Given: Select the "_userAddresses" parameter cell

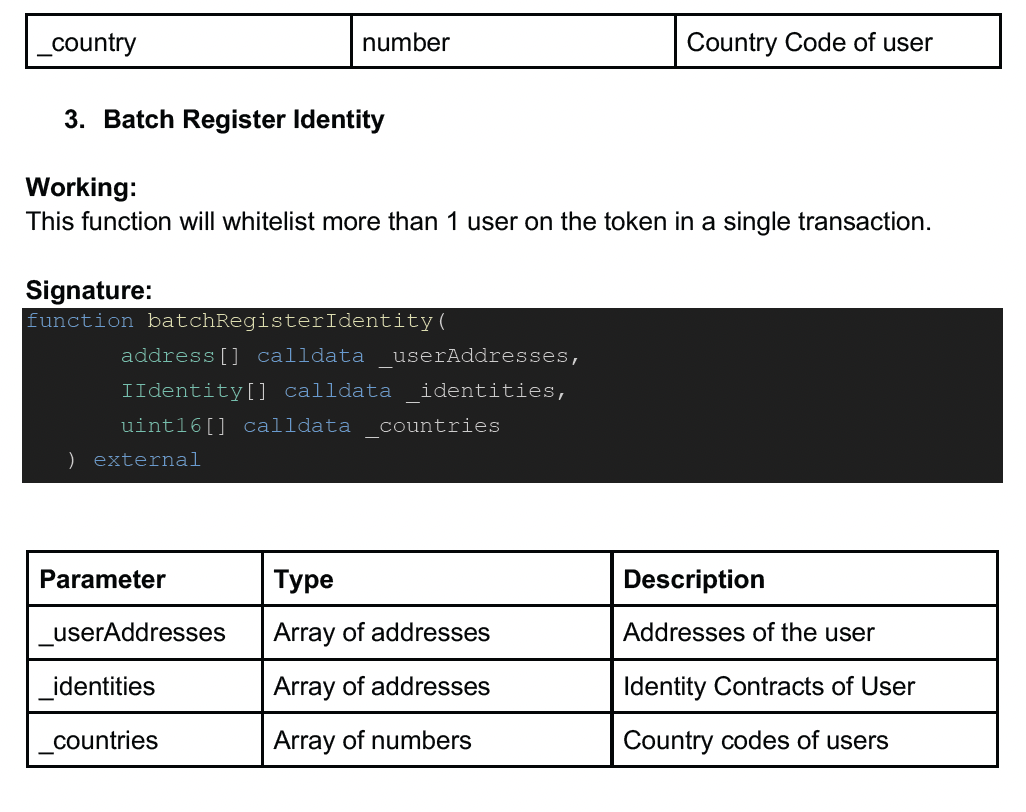Looking at the screenshot, I should (x=132, y=633).
